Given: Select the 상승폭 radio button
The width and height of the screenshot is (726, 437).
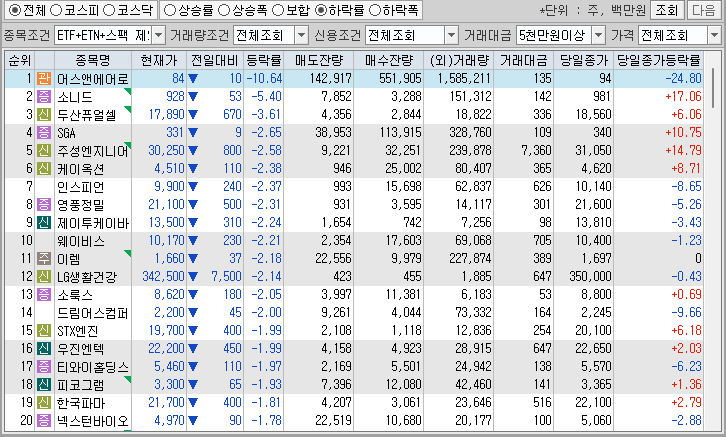Looking at the screenshot, I should click(224, 10).
